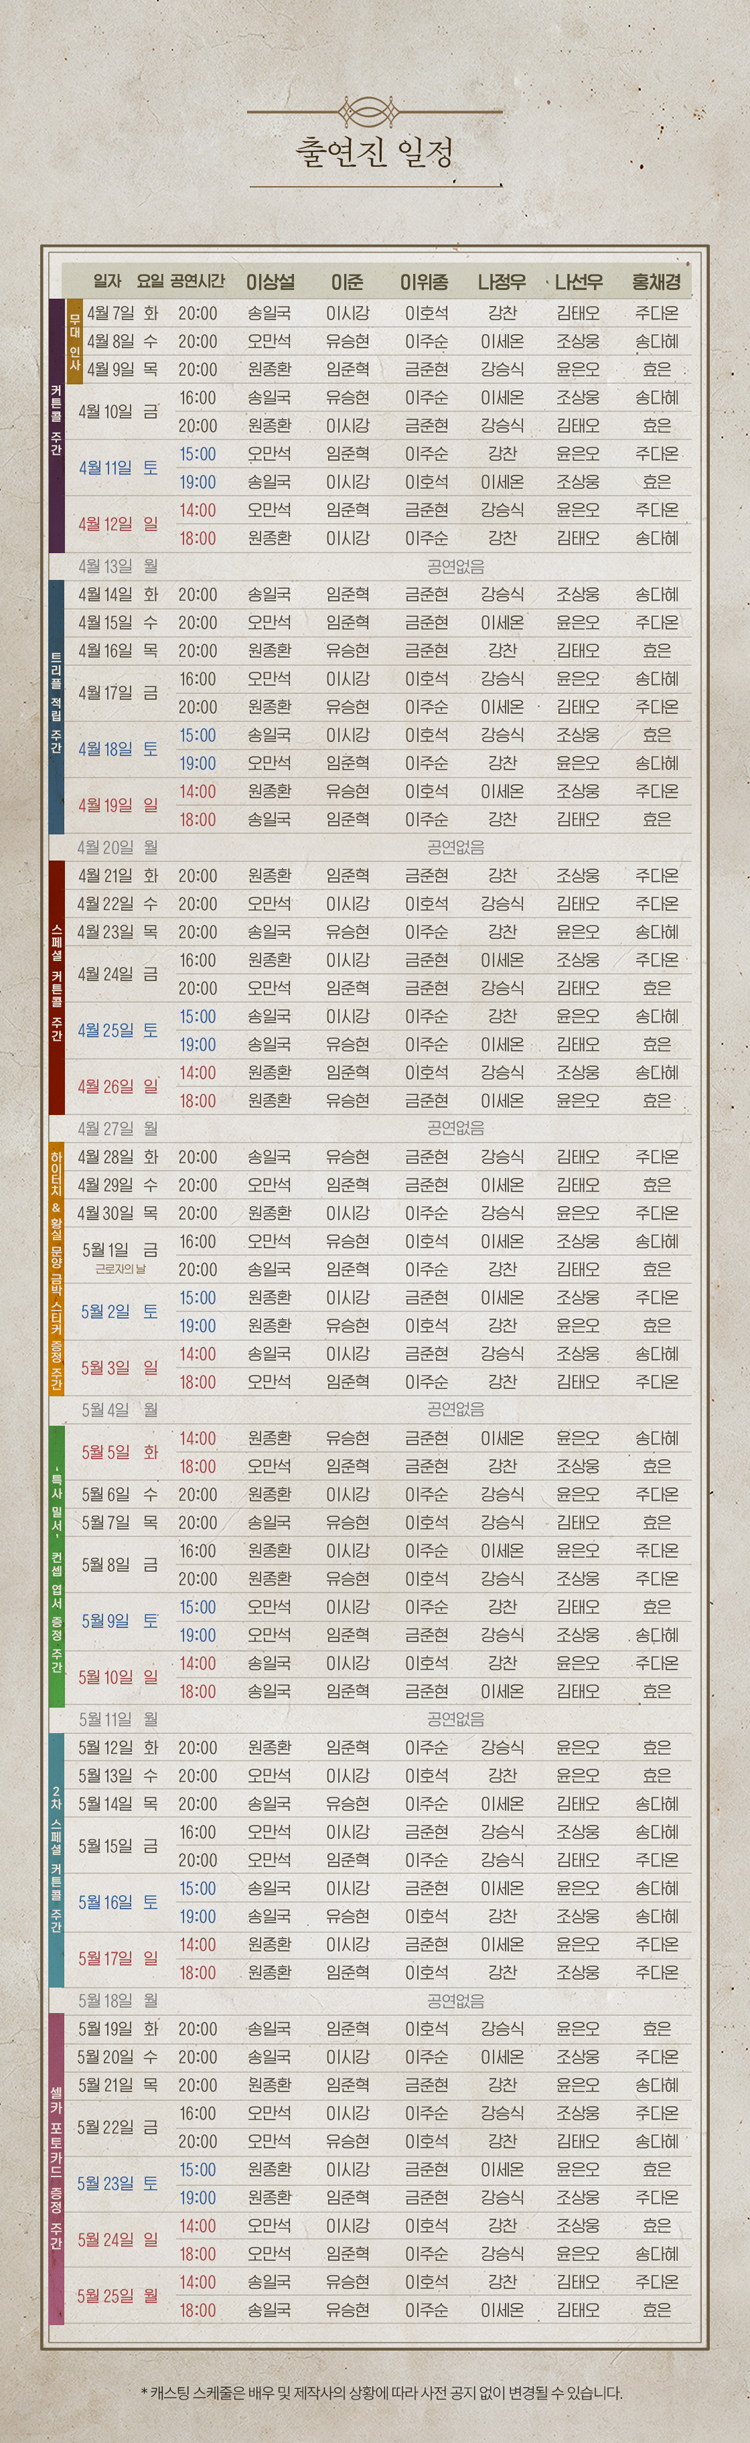Click the casting schedule change notice footer

(x=382, y=2393)
